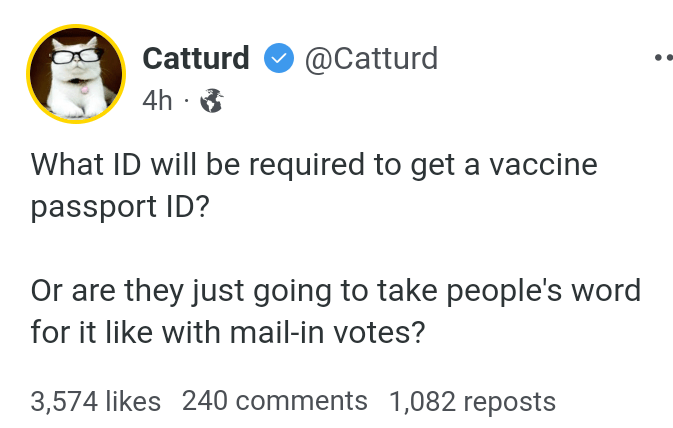Image resolution: width=673 pixels, height=428 pixels.
Task: Click the line "What ID will be required"
Action: 314,164
